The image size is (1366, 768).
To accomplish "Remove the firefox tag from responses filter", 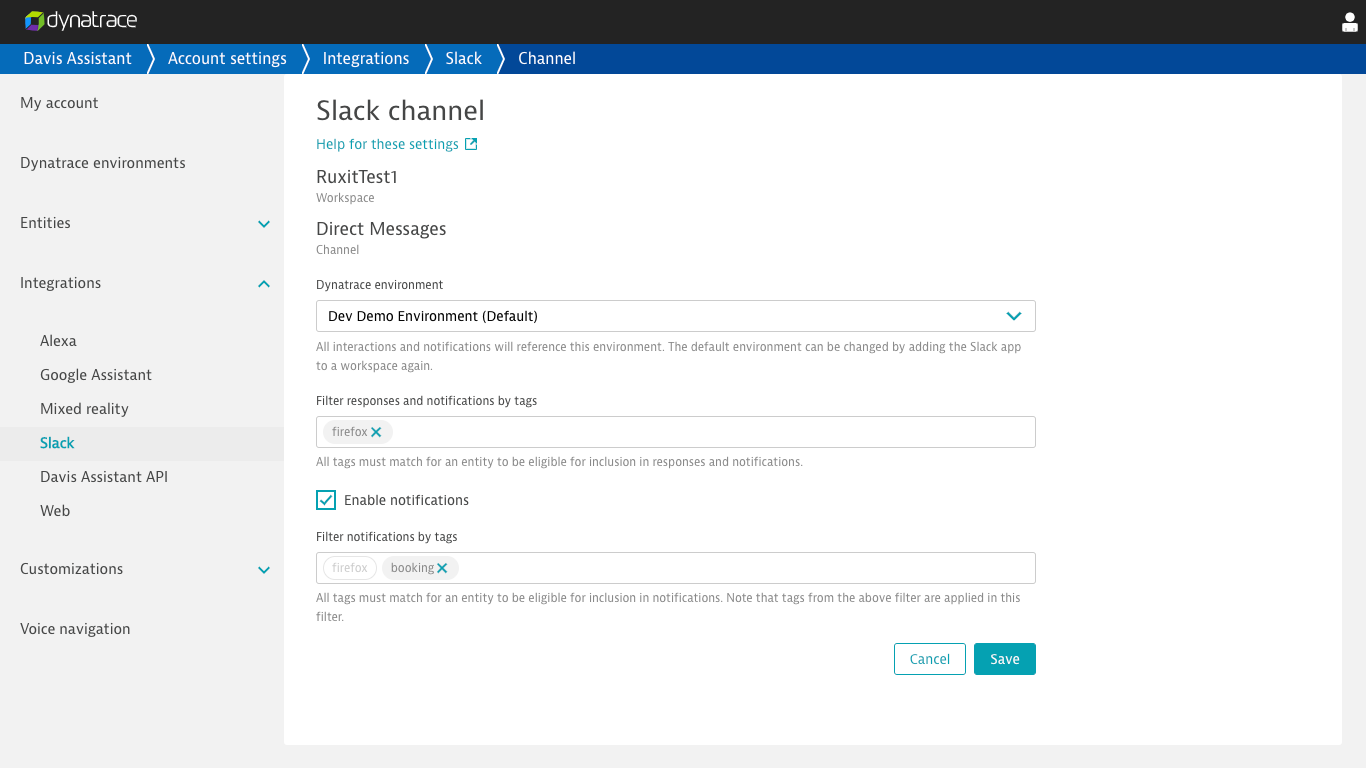I will [376, 432].
